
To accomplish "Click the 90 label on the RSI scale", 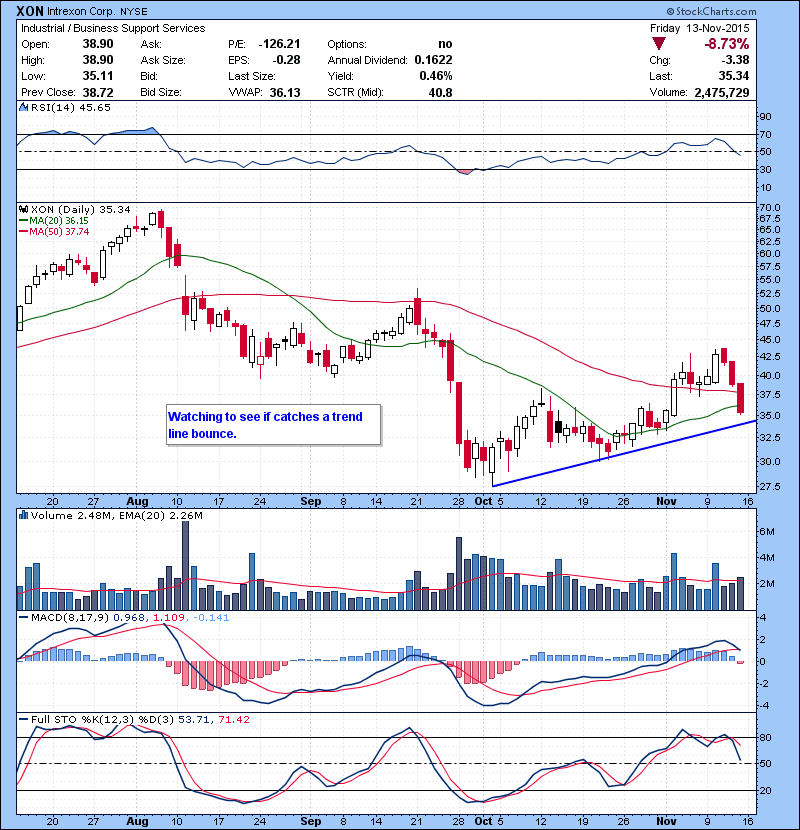I will (x=765, y=116).
